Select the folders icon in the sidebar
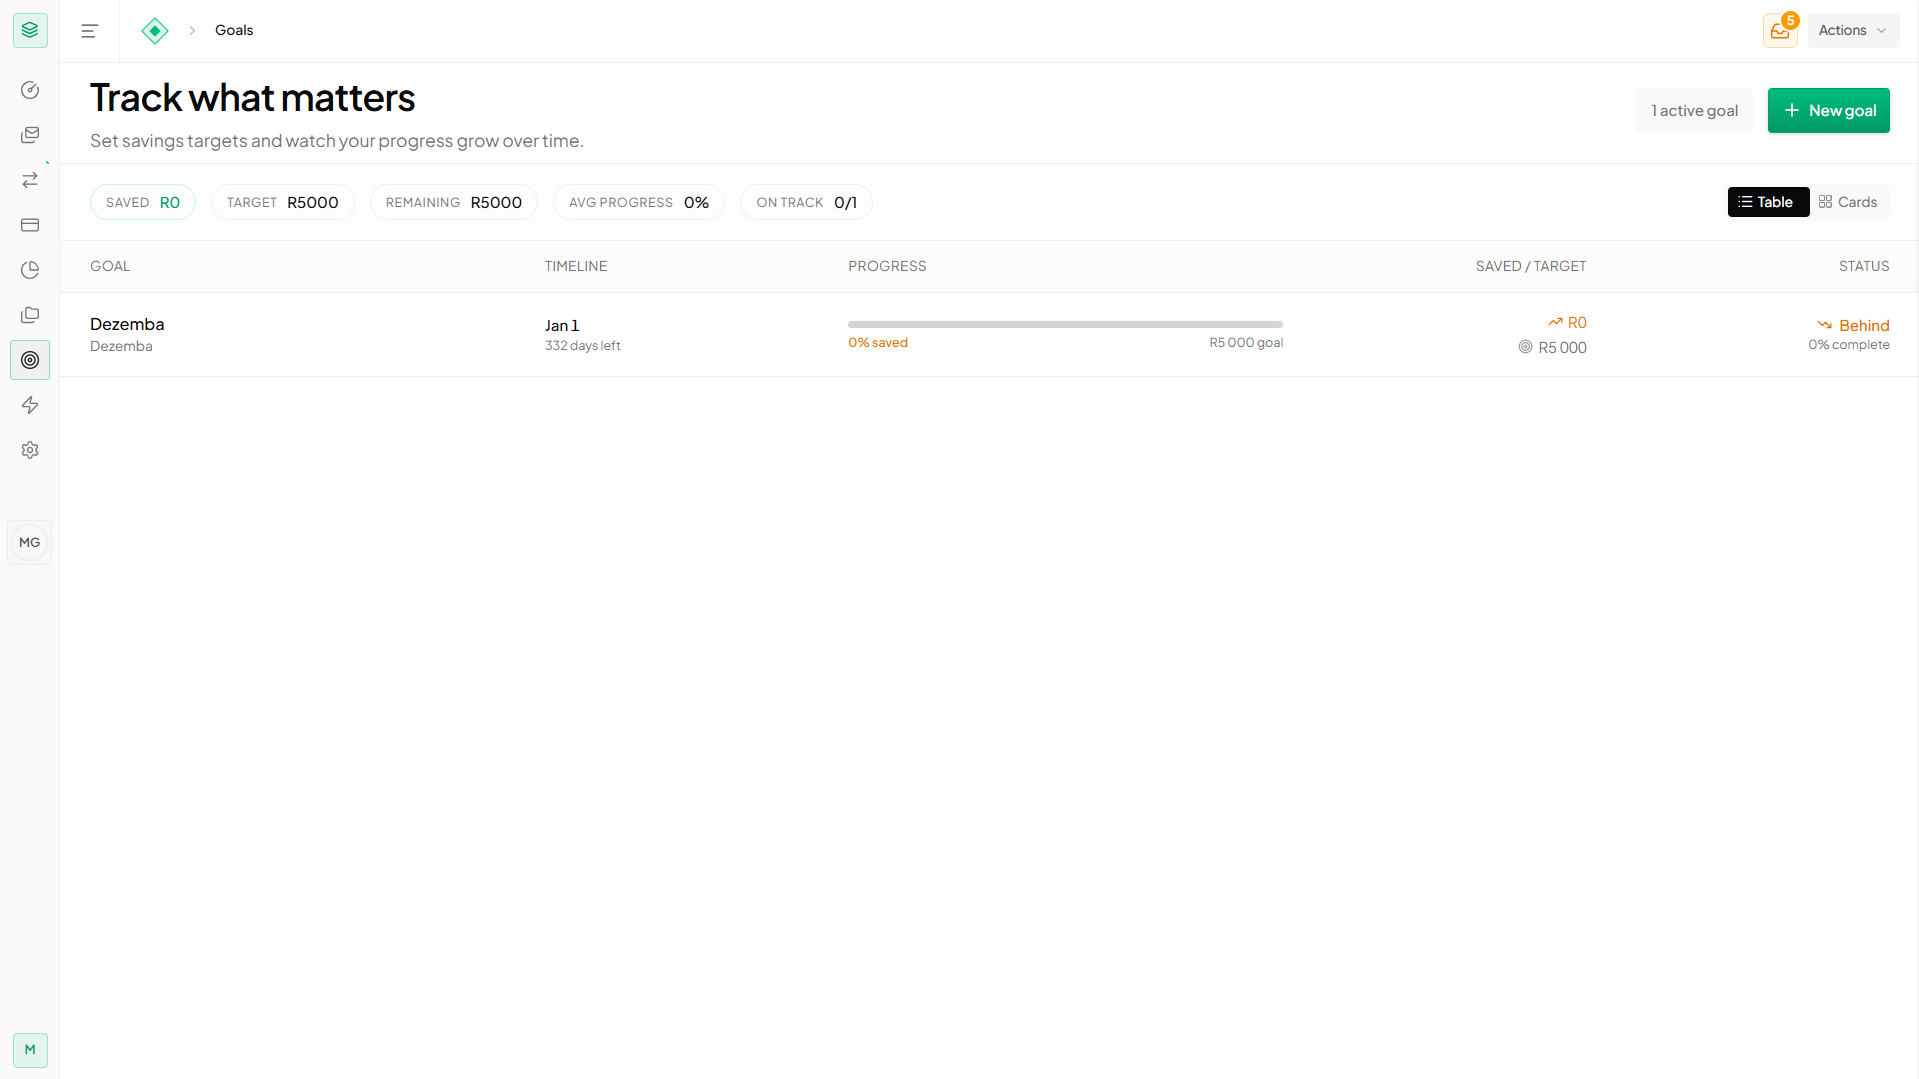This screenshot has width=1919, height=1079. pyautogui.click(x=29, y=315)
